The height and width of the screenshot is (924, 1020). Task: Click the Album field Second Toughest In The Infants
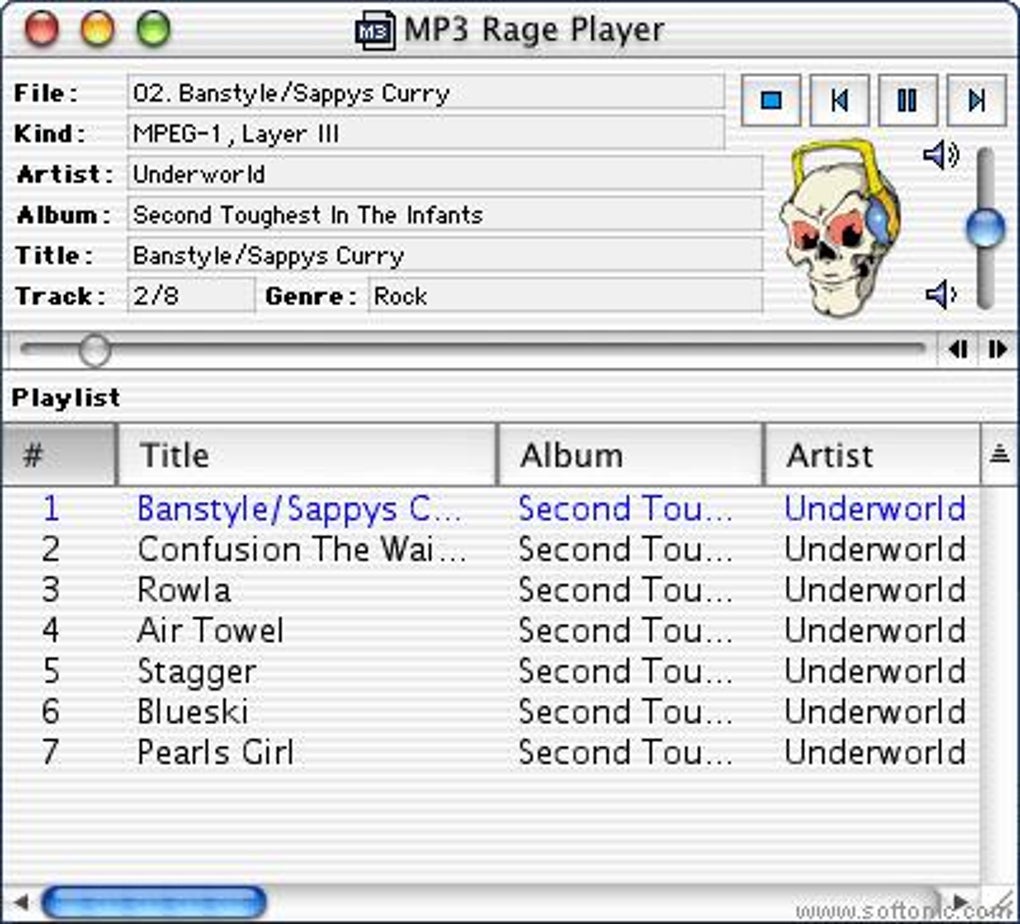click(x=445, y=215)
